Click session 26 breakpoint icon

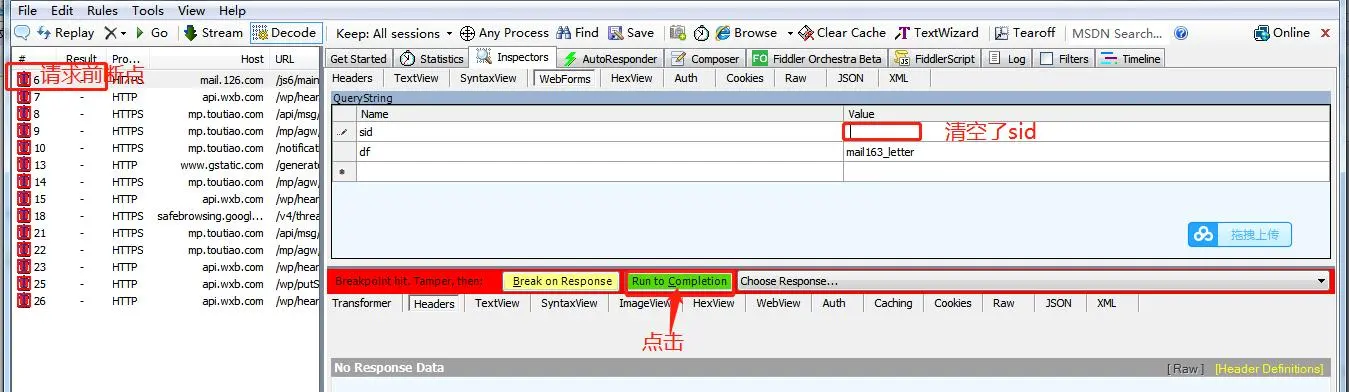tap(24, 301)
